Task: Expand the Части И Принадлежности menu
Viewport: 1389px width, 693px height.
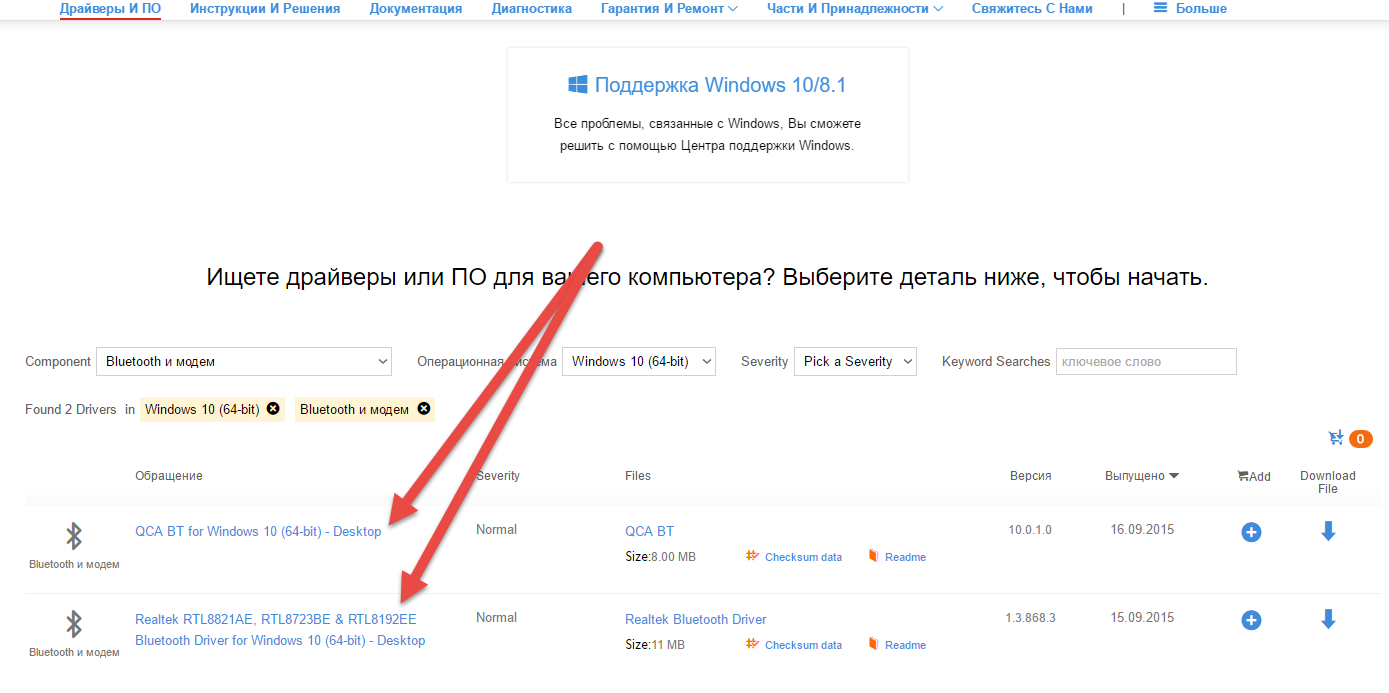Action: (855, 8)
